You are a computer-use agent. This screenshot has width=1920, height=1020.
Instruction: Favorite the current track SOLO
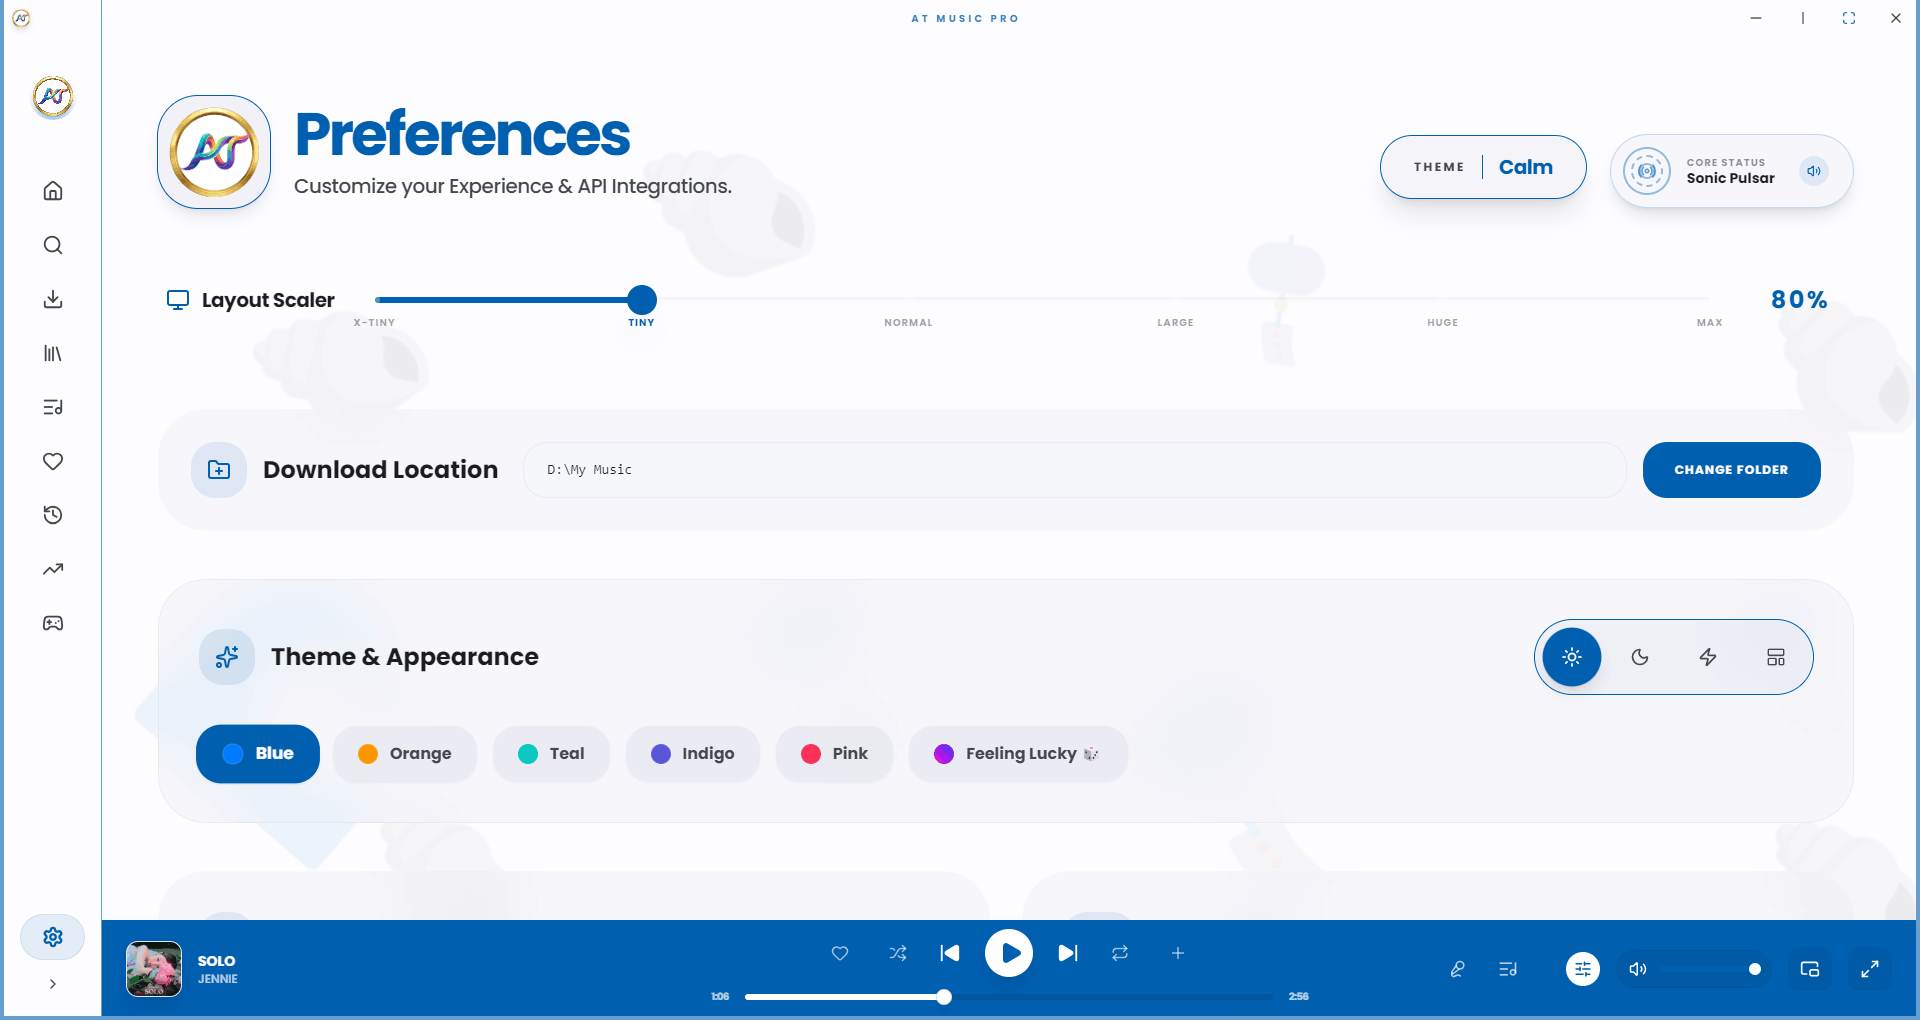click(840, 953)
